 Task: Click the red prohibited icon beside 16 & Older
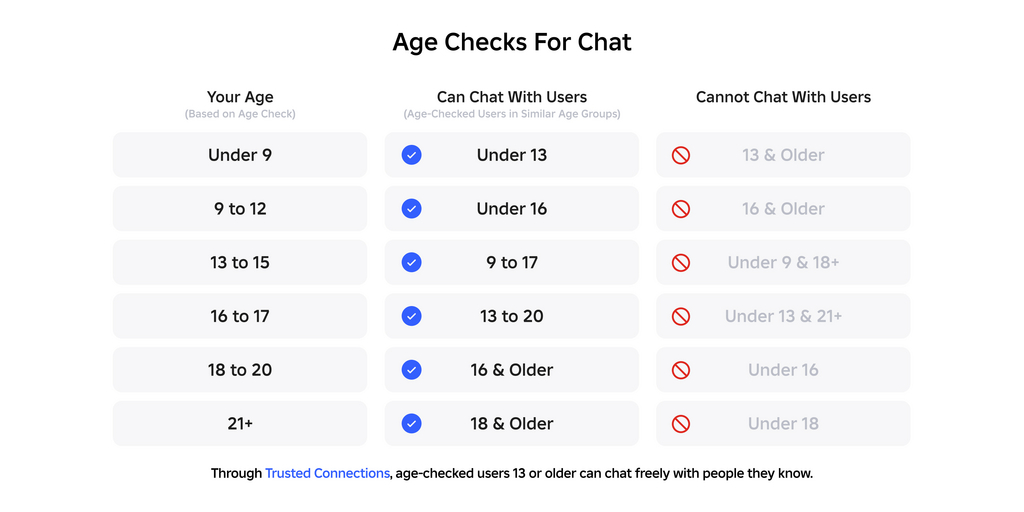(681, 209)
